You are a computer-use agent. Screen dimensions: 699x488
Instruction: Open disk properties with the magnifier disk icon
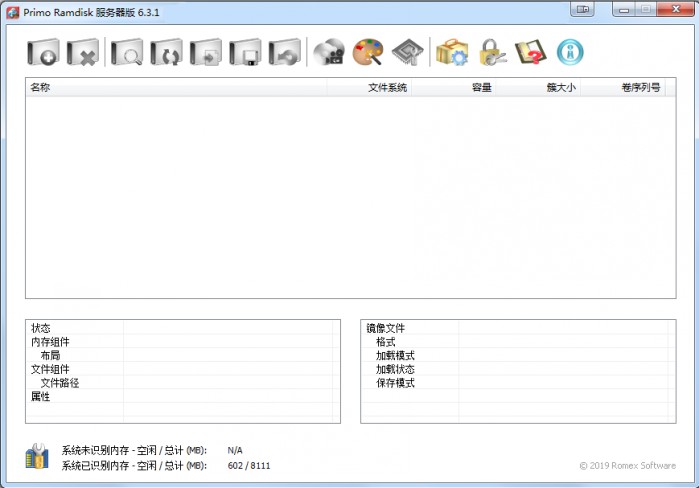pos(127,52)
